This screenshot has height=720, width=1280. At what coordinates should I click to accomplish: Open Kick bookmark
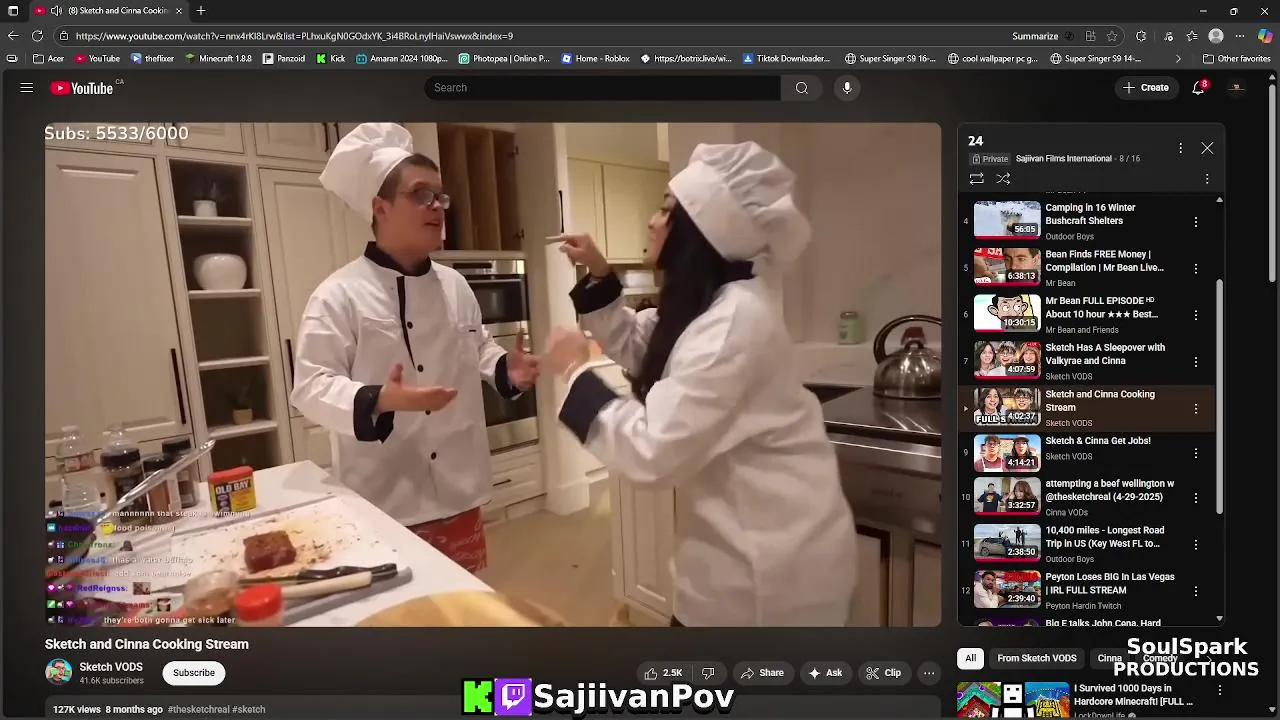[331, 59]
